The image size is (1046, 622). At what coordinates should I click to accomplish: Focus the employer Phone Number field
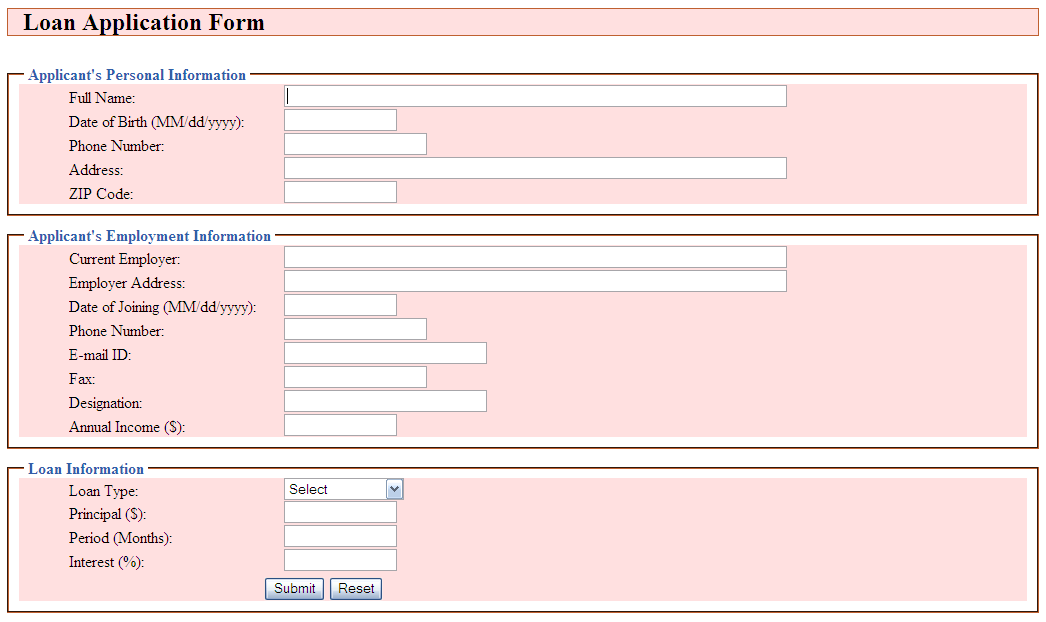pos(355,329)
